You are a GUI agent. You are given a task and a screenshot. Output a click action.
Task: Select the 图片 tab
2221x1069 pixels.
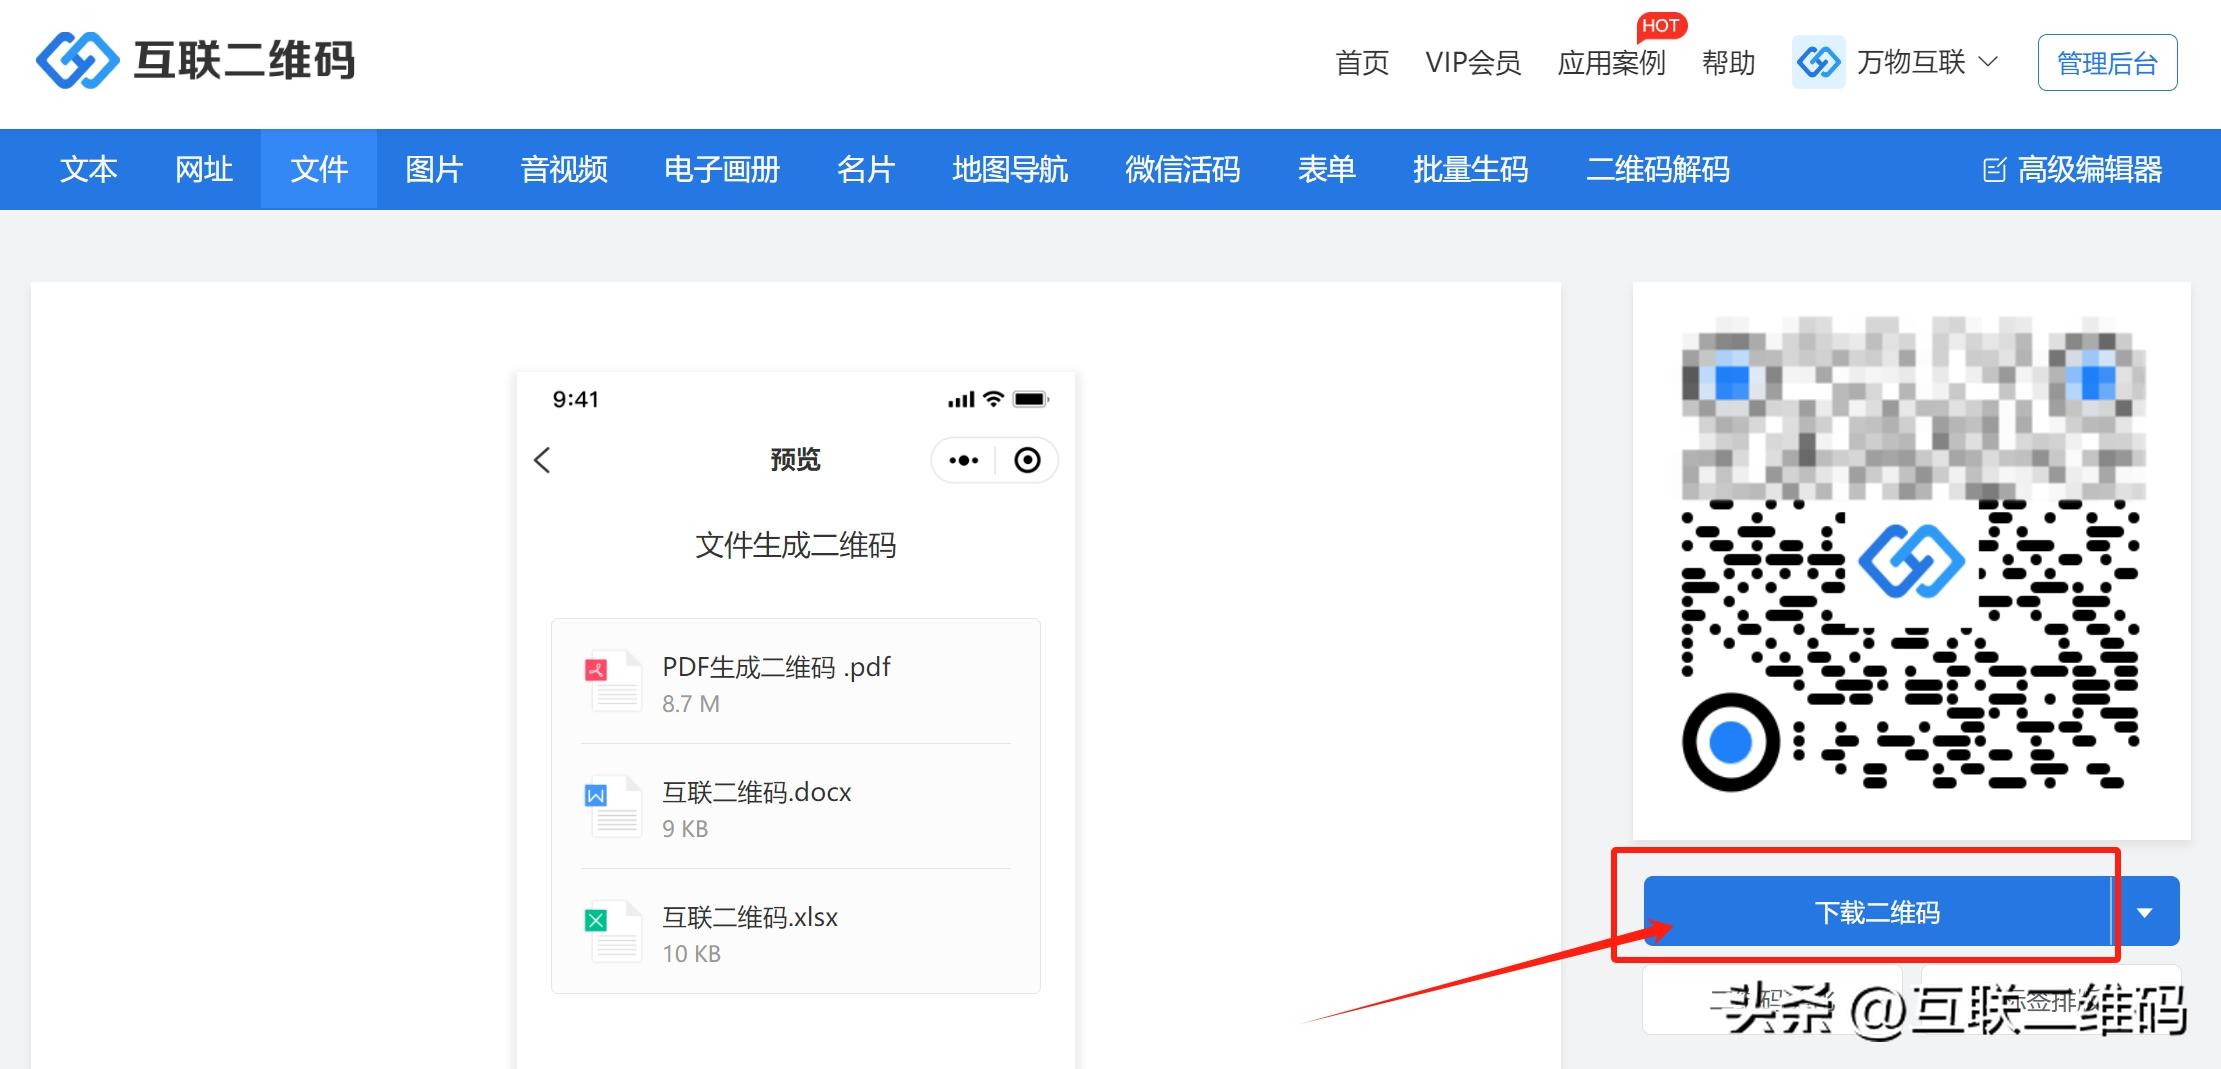tap(433, 170)
